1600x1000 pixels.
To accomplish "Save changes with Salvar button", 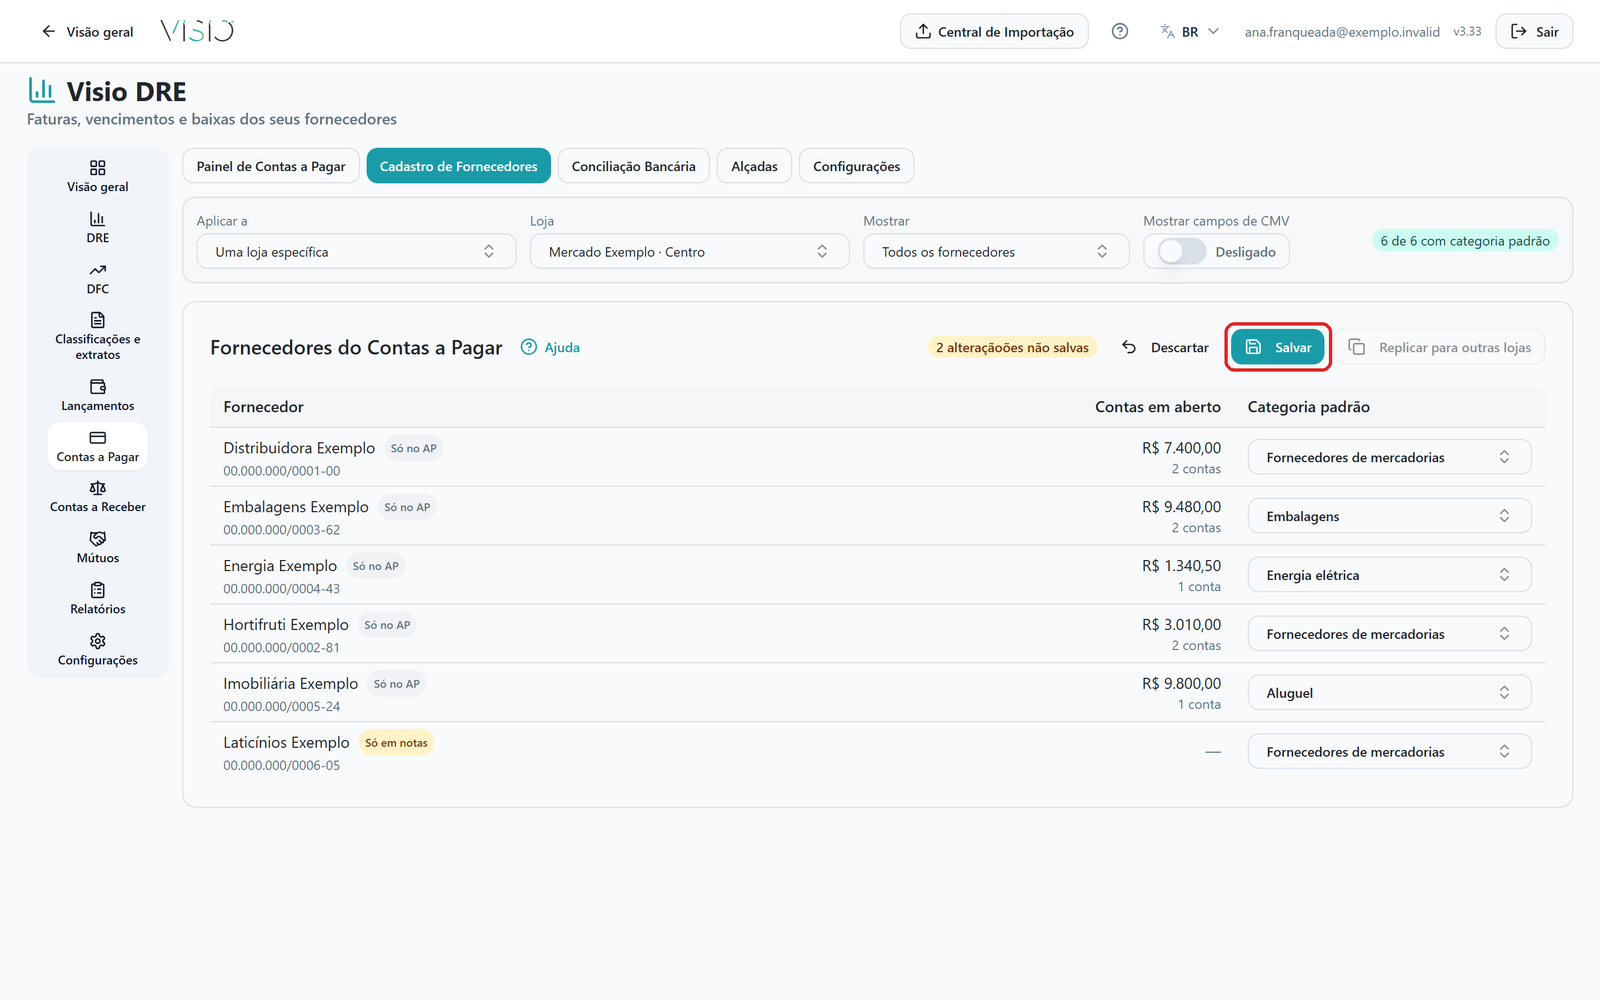I will tap(1278, 347).
